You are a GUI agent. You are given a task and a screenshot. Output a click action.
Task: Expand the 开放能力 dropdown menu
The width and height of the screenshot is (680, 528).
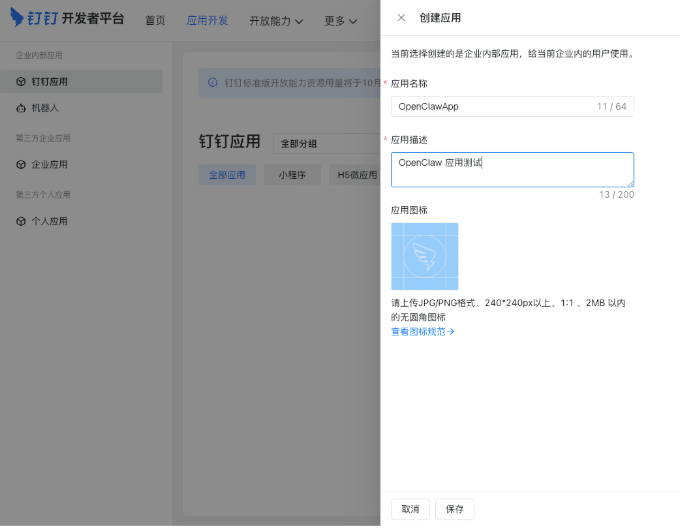[276, 20]
